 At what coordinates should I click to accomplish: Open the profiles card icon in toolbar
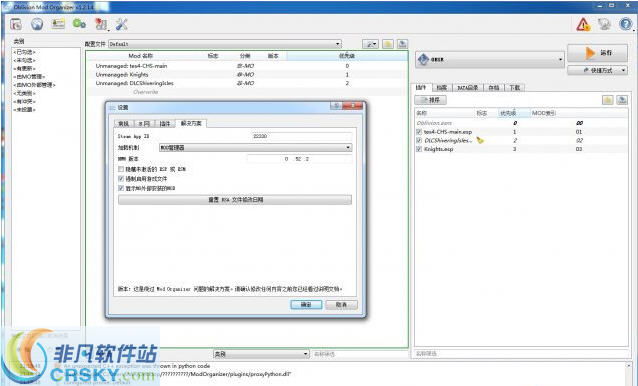click(x=58, y=24)
